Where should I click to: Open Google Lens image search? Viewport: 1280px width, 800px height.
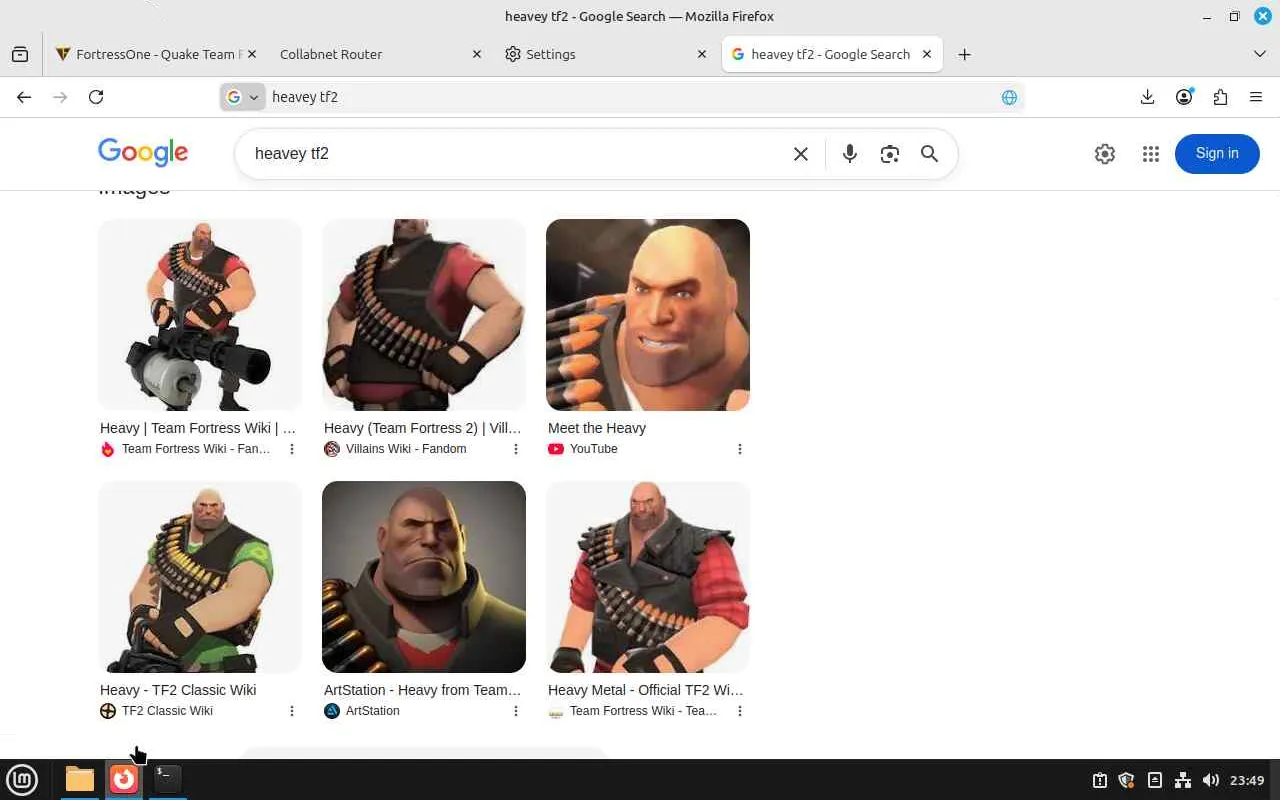(890, 154)
